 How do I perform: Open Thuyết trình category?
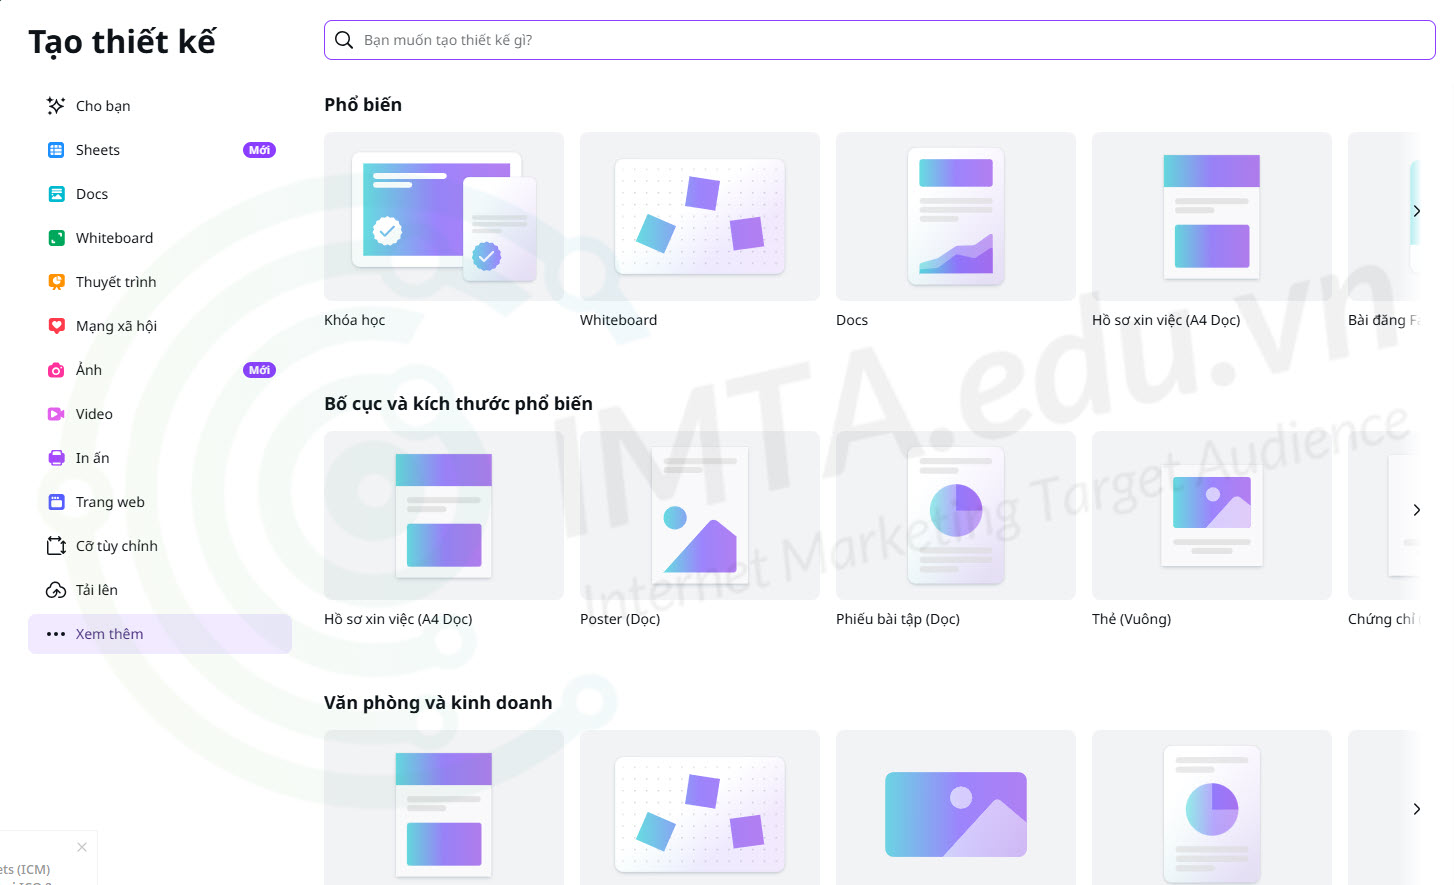point(160,282)
